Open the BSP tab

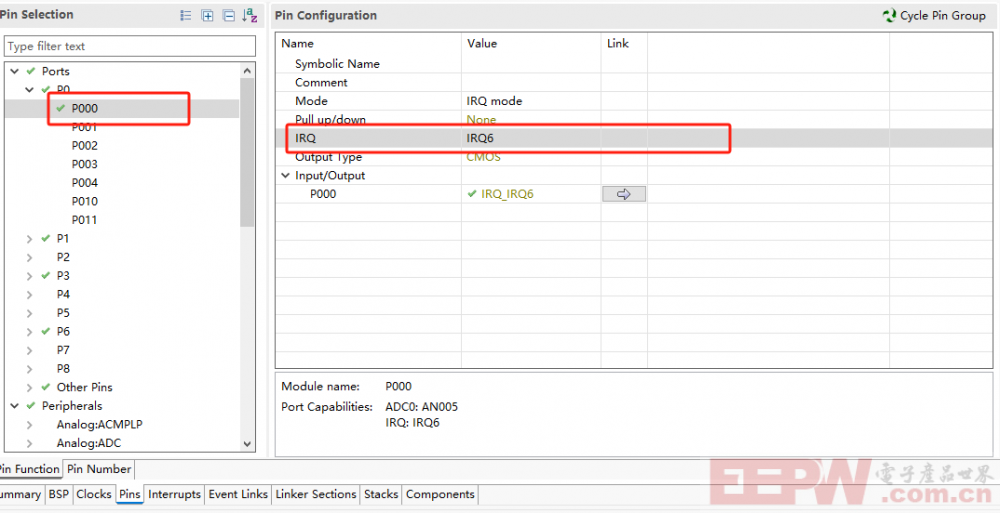pos(59,494)
